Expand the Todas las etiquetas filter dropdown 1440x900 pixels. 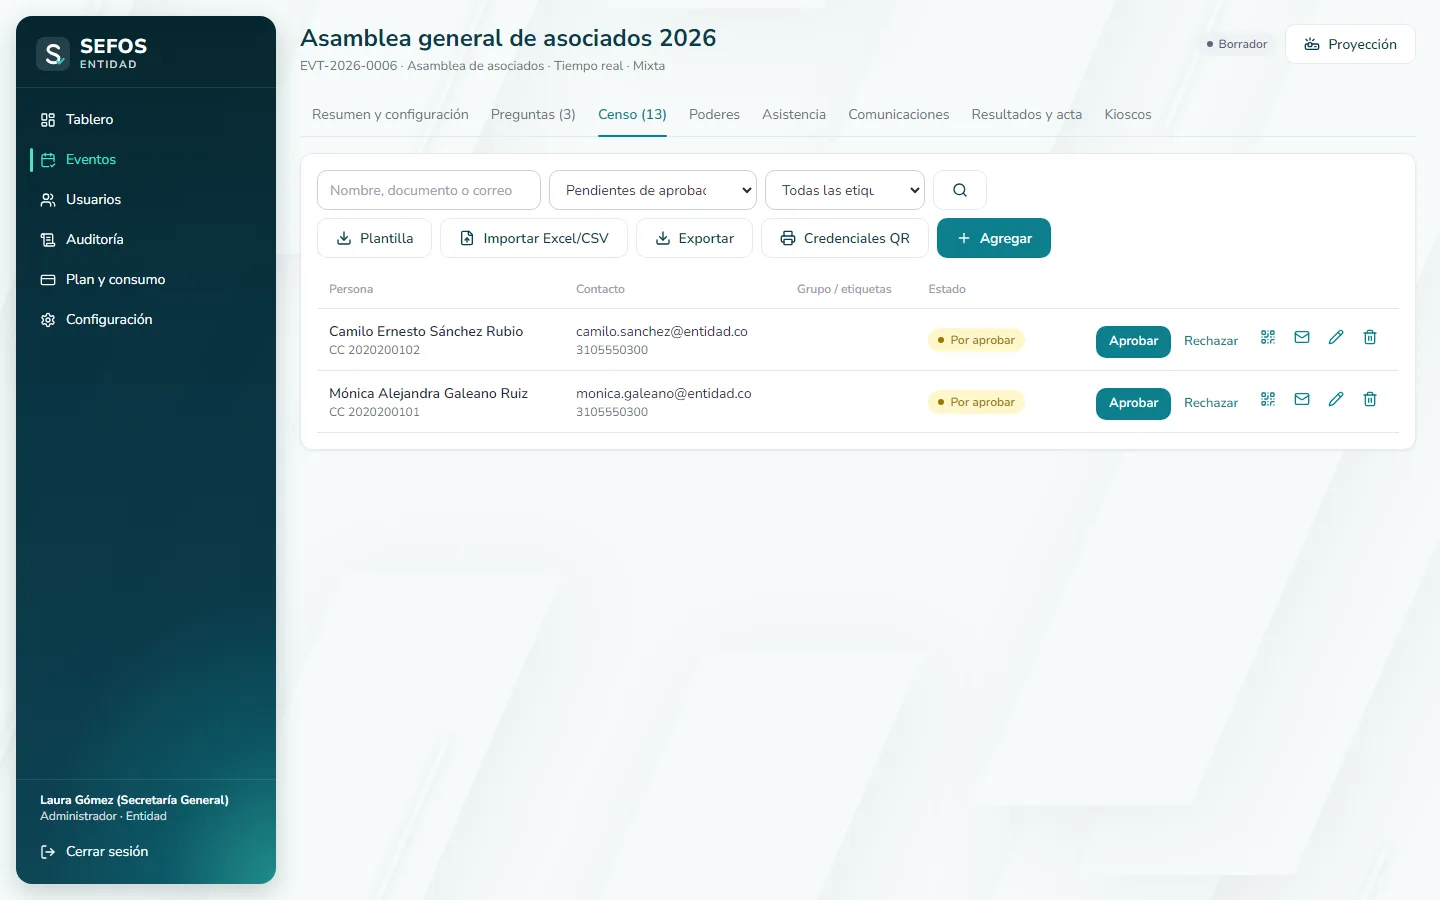click(845, 190)
